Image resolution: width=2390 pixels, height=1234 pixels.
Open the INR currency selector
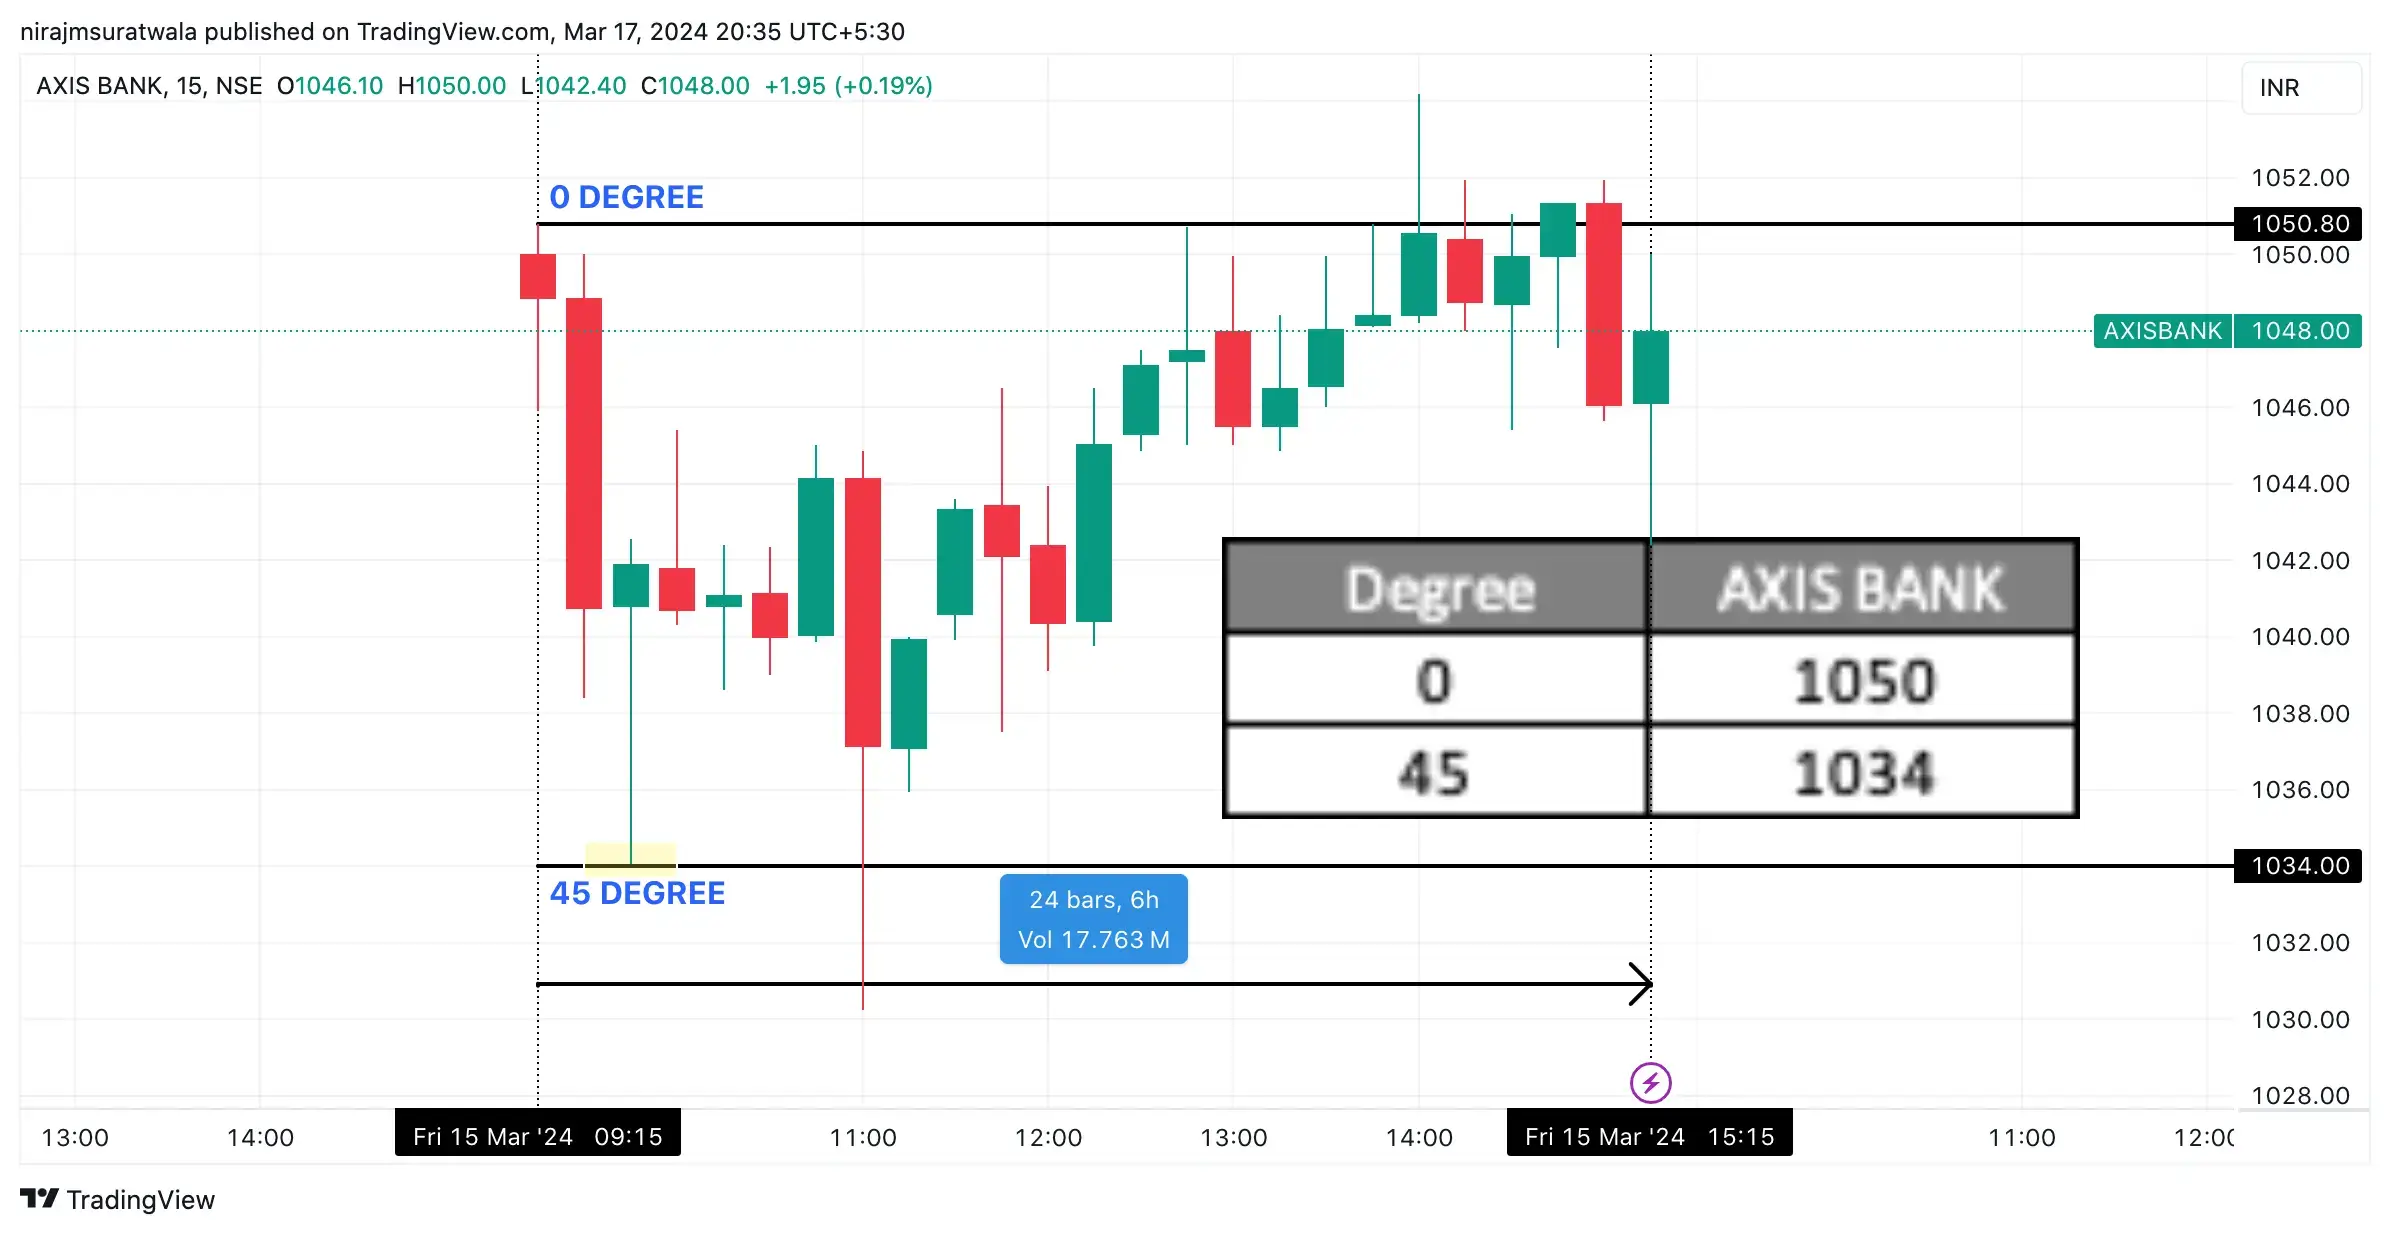(x=2301, y=88)
